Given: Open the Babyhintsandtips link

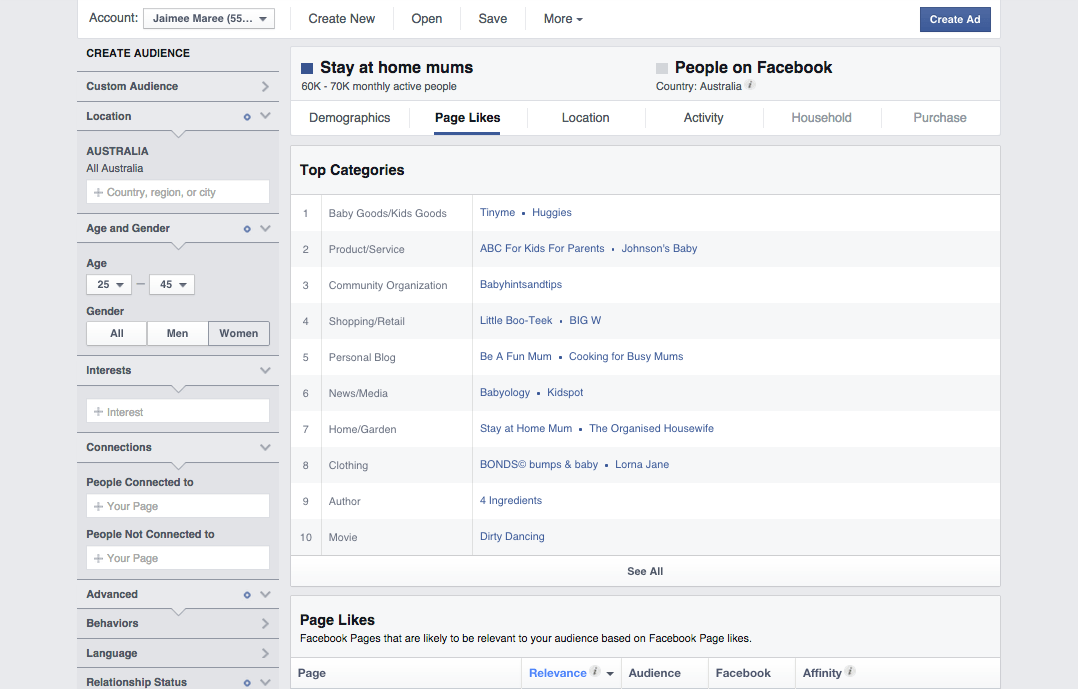Looking at the screenshot, I should point(520,284).
